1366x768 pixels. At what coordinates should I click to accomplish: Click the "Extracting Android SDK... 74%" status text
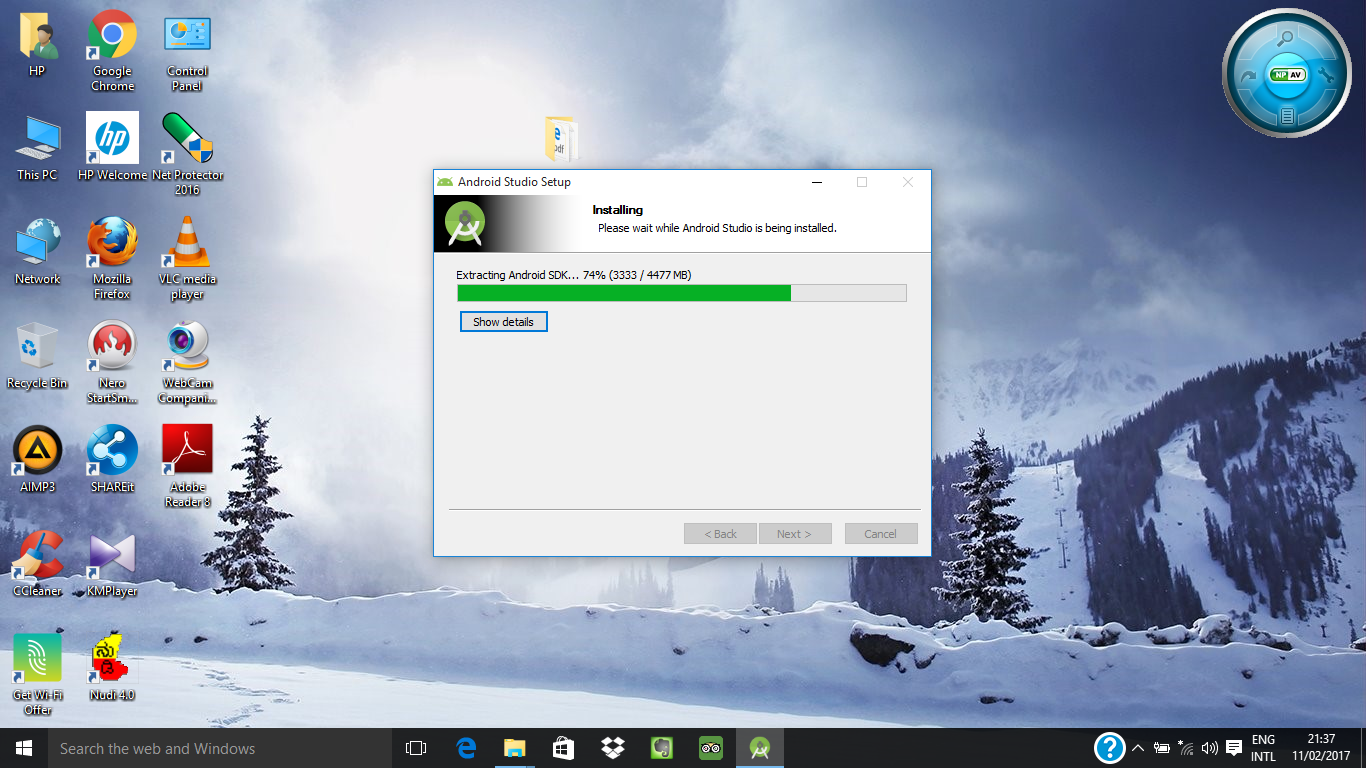[573, 275]
